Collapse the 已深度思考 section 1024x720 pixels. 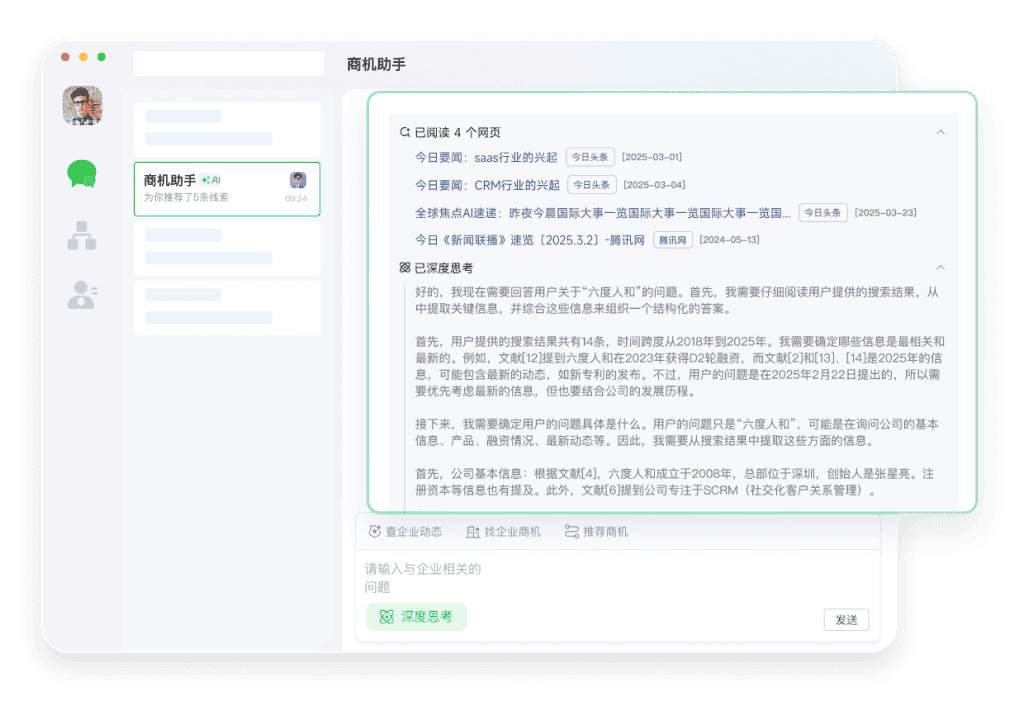tap(940, 268)
